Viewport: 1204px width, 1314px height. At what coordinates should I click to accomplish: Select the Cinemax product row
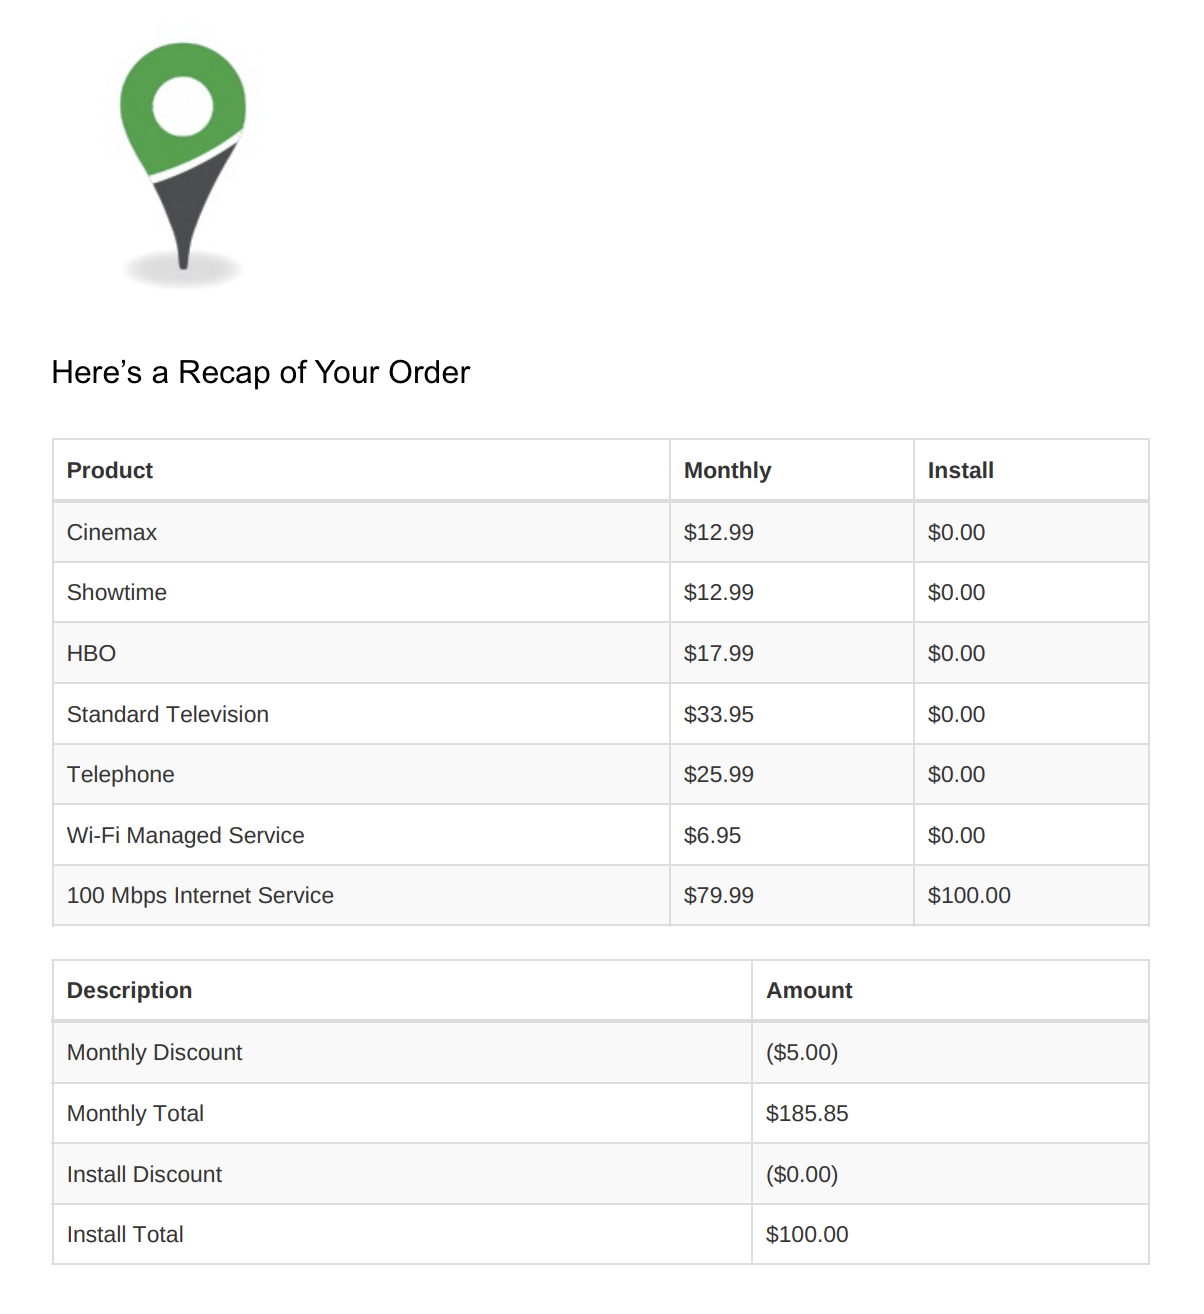[x=112, y=532]
